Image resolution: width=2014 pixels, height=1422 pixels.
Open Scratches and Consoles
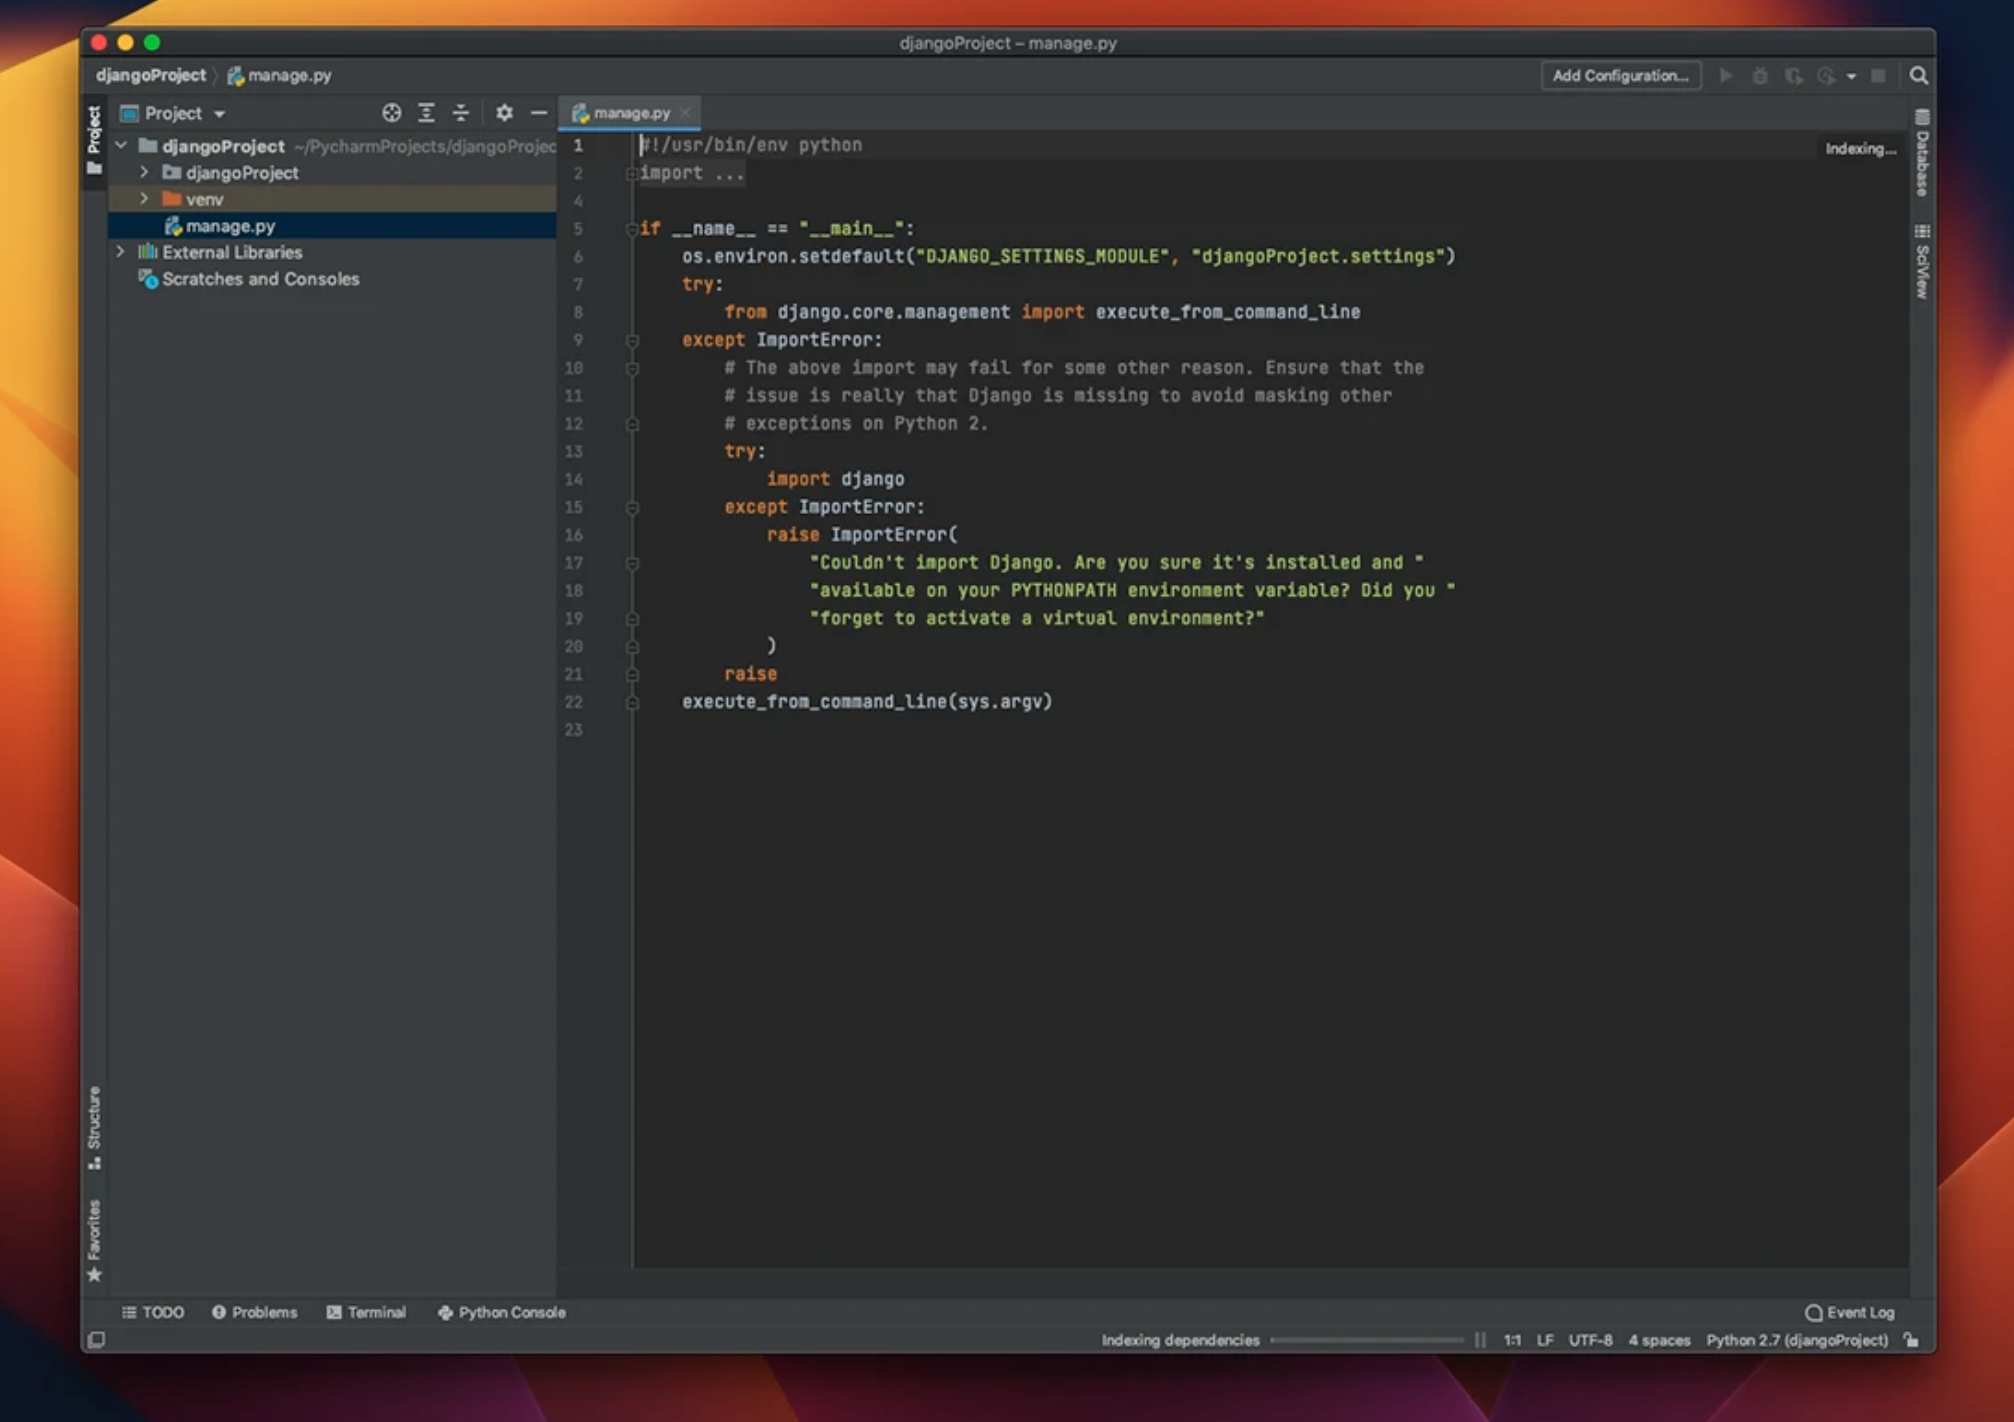[x=259, y=279]
